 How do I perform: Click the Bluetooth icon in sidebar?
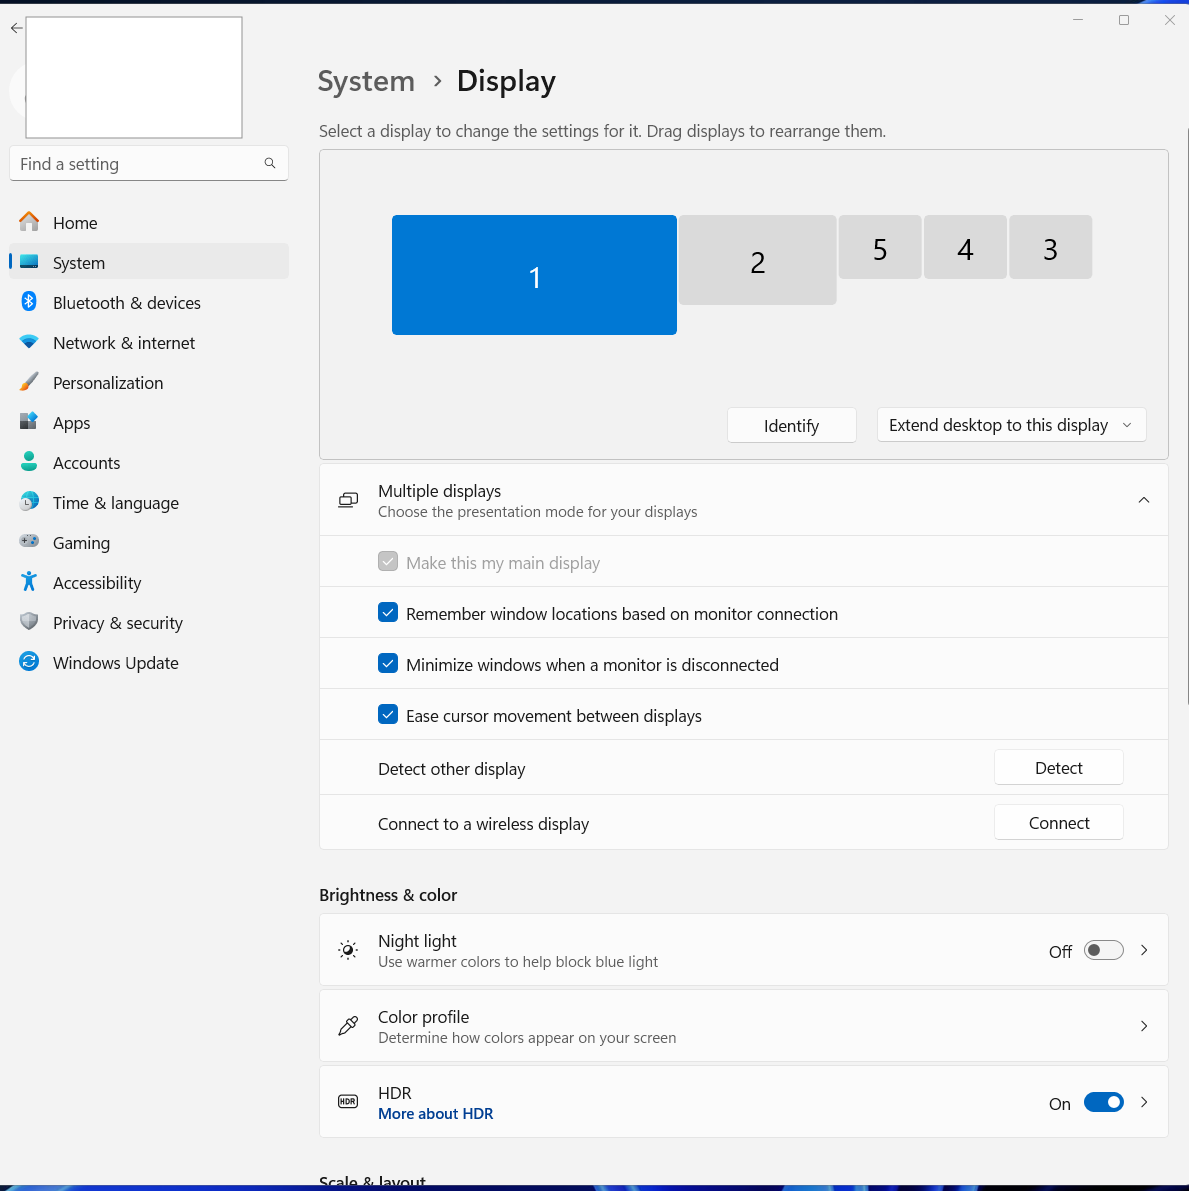29,302
